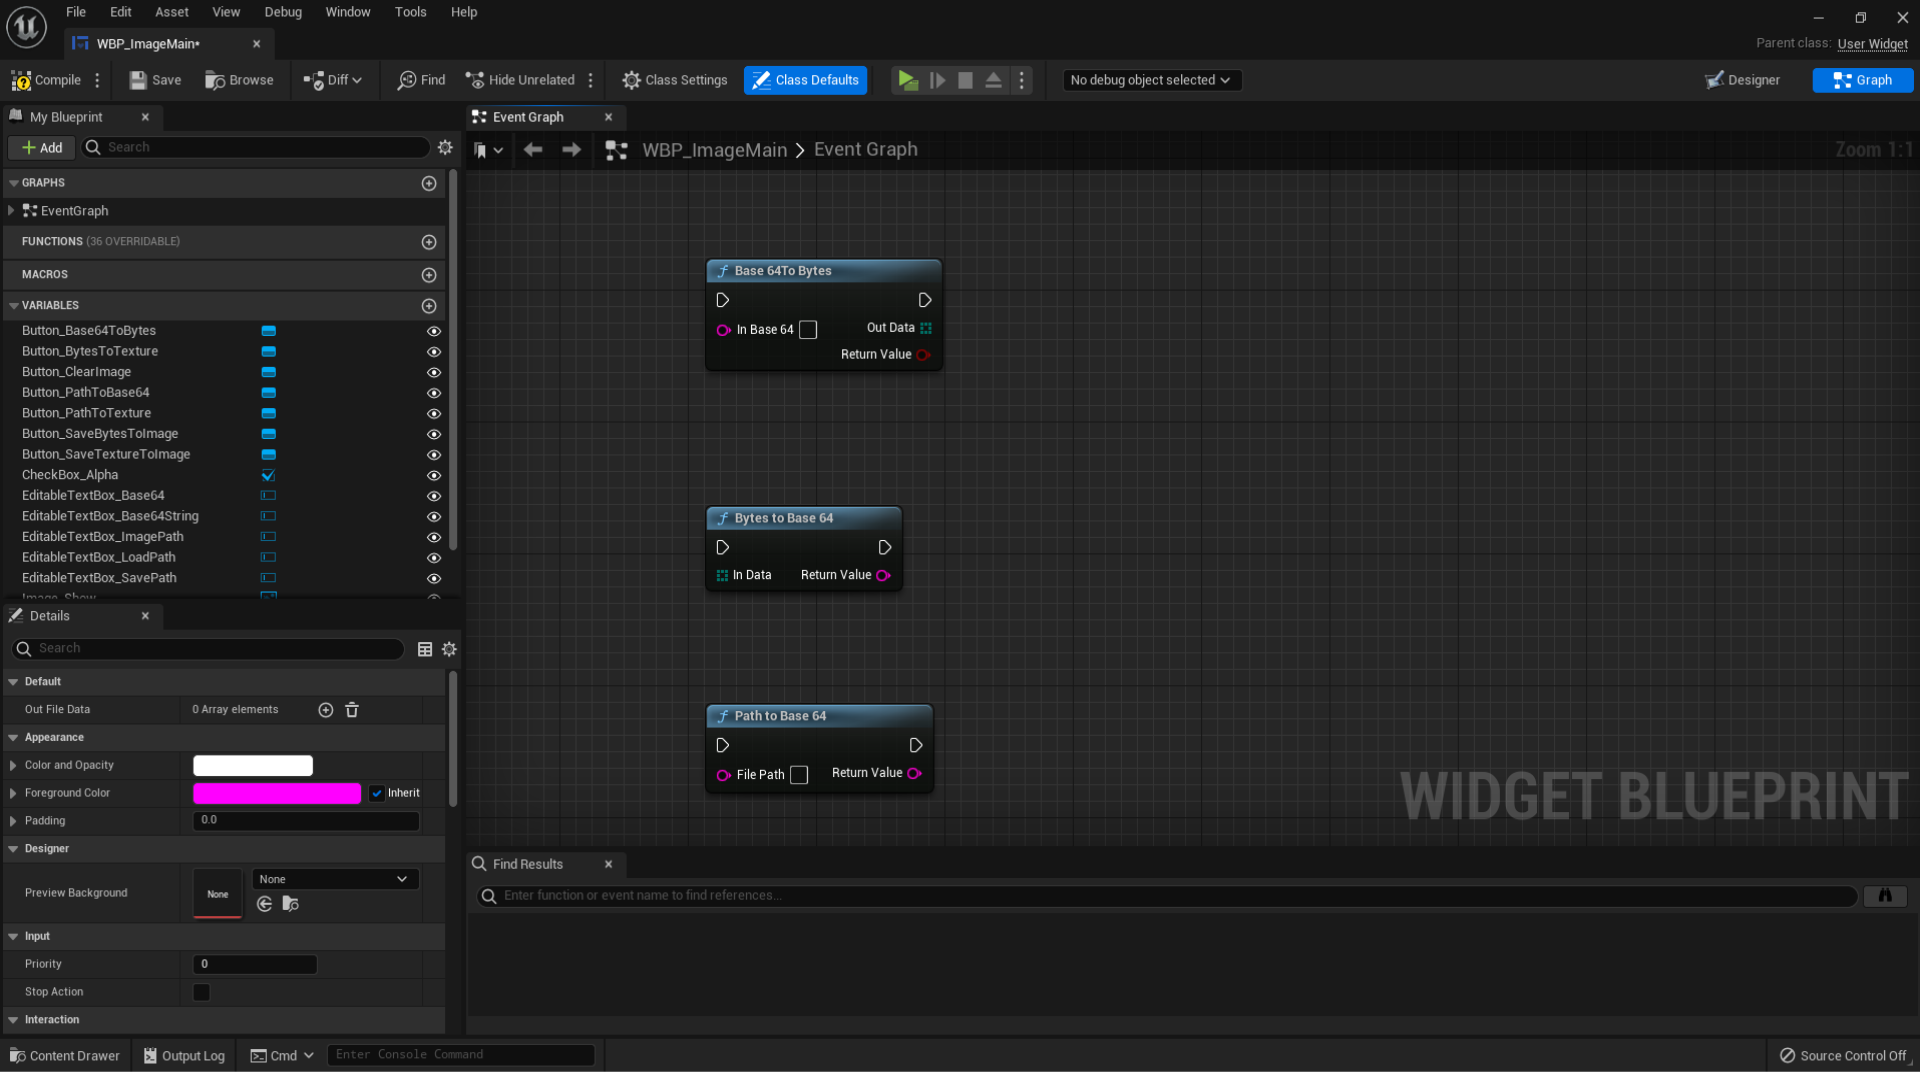The width and height of the screenshot is (1920, 1080).
Task: Expand the EventGraph tree item
Action: click(x=11, y=211)
